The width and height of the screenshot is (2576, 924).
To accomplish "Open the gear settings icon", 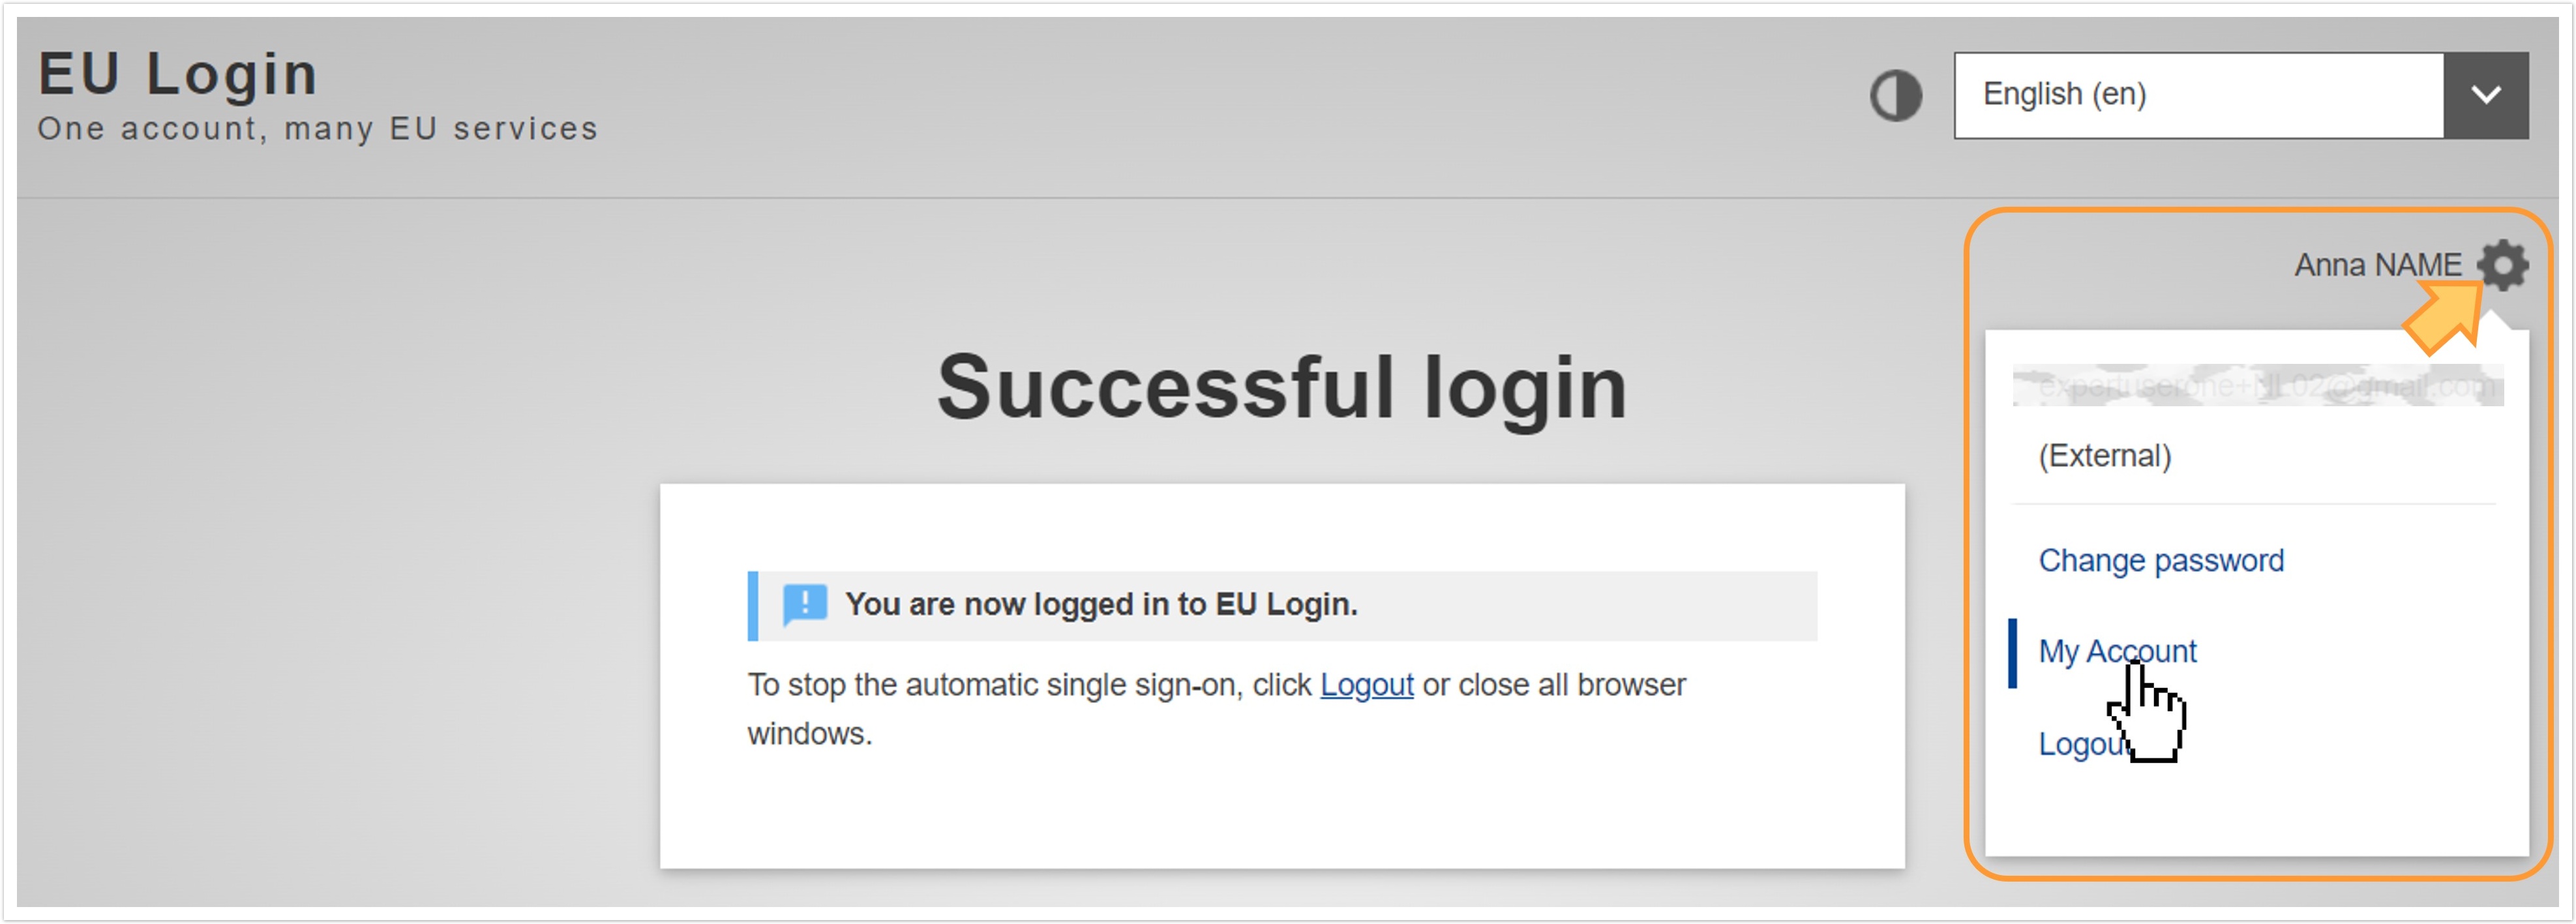I will [2502, 265].
